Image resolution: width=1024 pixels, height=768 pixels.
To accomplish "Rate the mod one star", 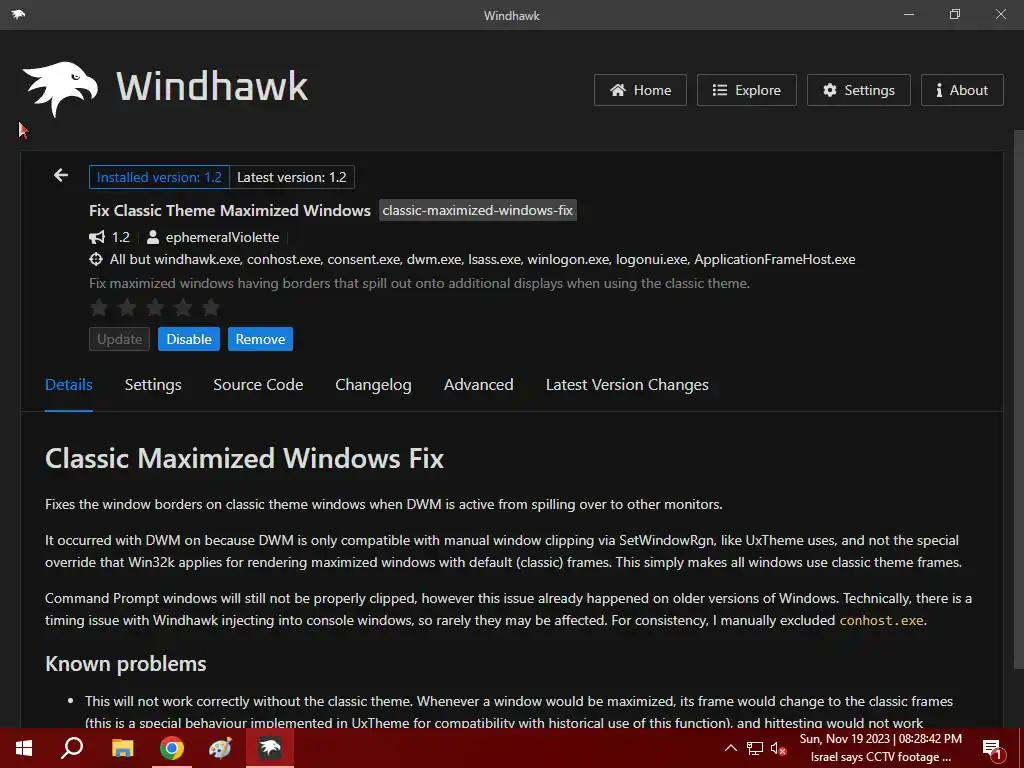I will click(99, 307).
